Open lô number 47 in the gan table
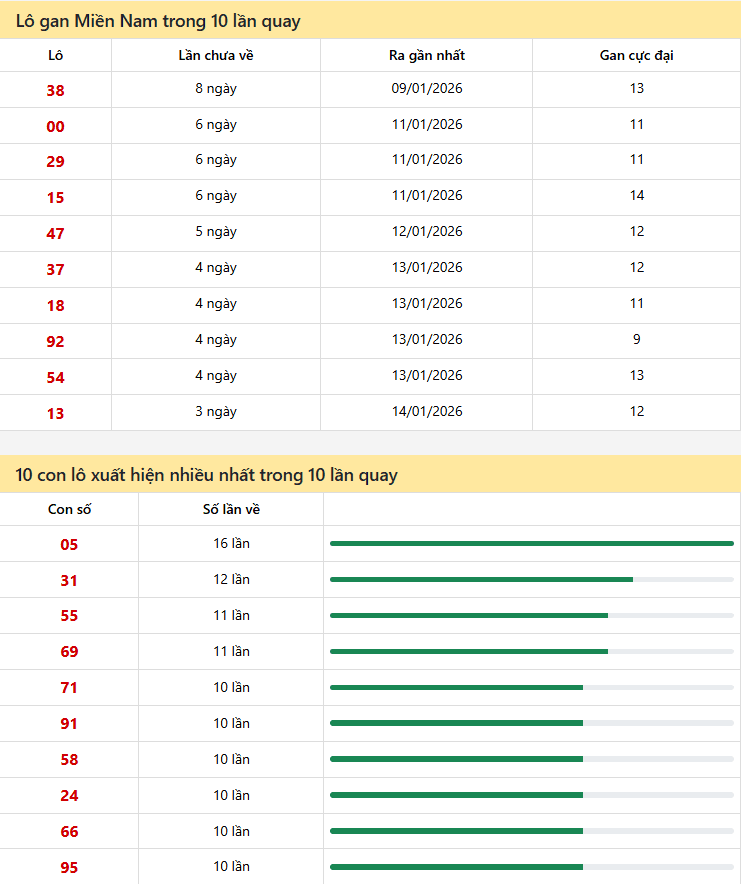Screen dimensions: 741x884 55,234
